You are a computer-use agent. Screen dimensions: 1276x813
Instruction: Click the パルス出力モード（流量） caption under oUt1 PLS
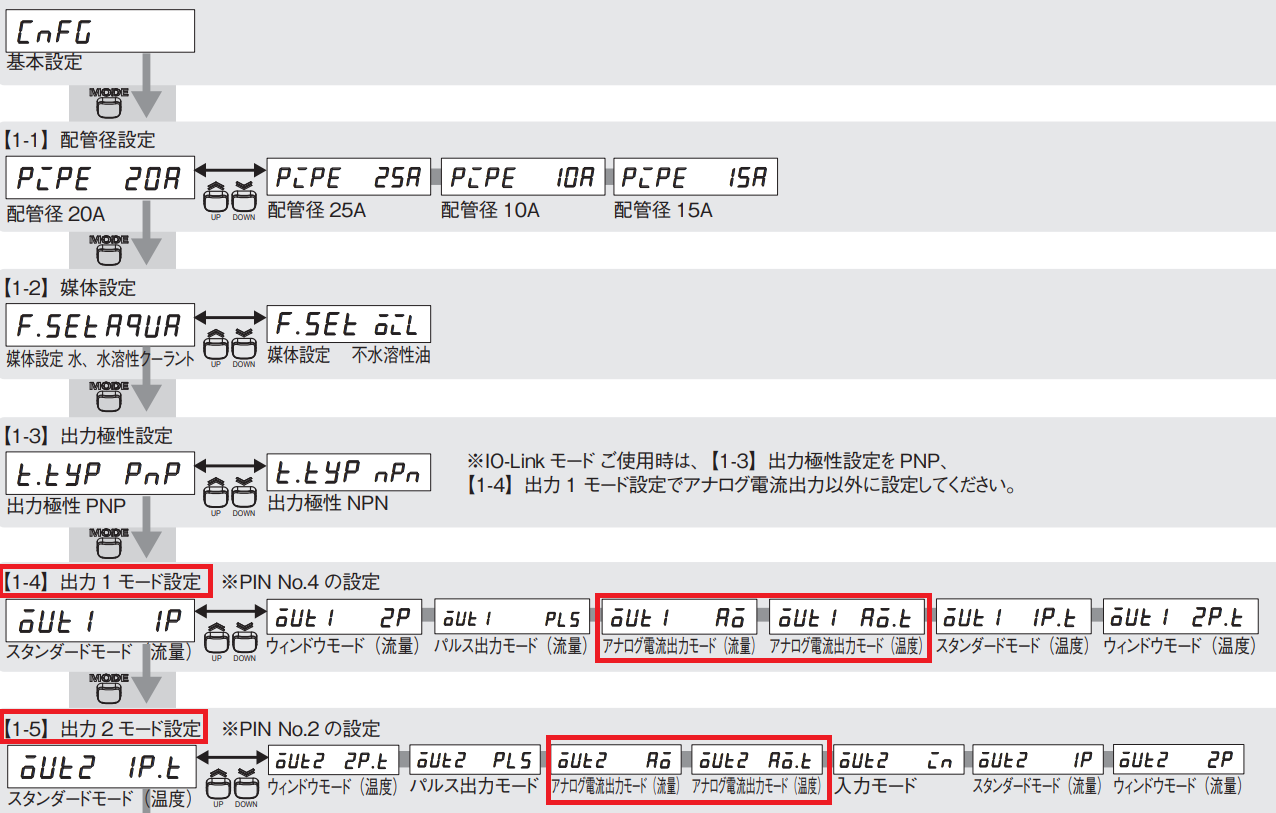pyautogui.click(x=511, y=646)
